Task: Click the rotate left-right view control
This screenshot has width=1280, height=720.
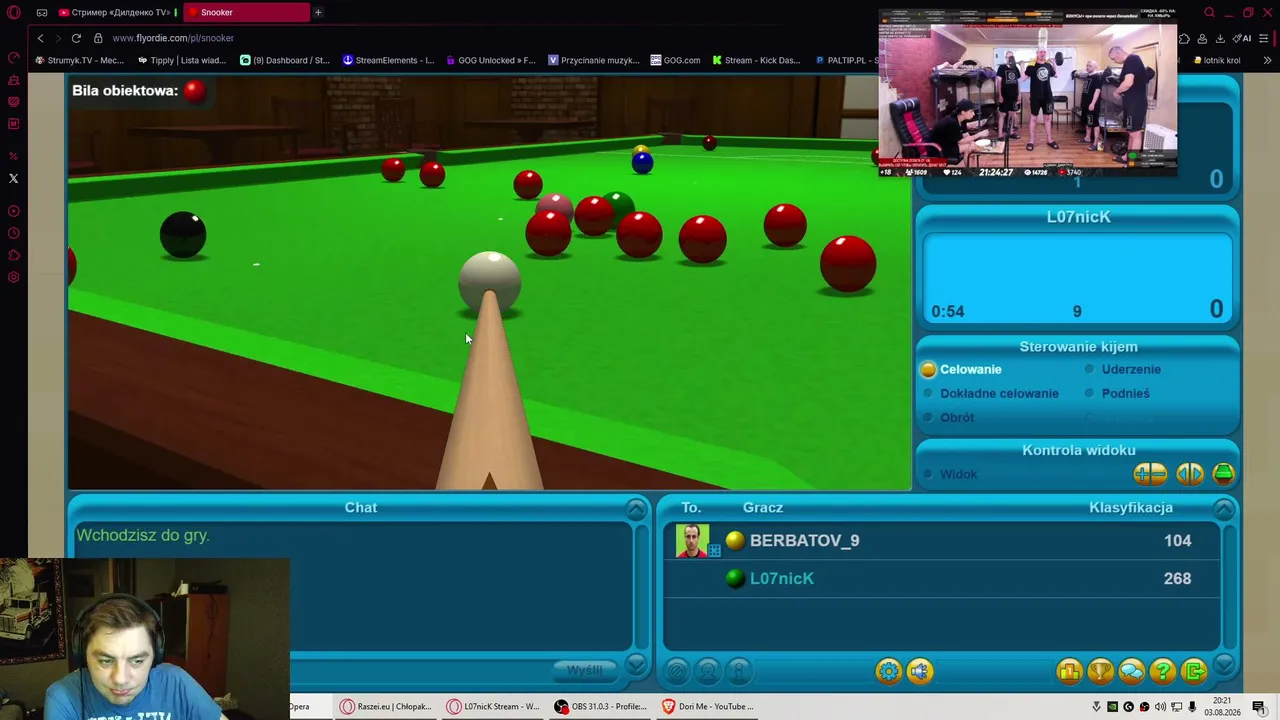Action: coord(1189,474)
